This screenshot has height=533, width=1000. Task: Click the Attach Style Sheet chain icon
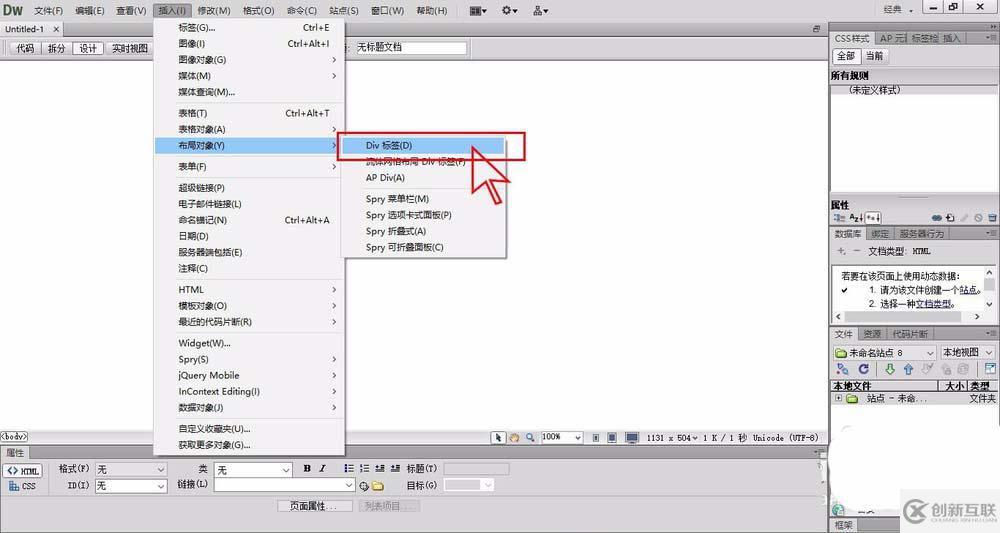coord(936,218)
